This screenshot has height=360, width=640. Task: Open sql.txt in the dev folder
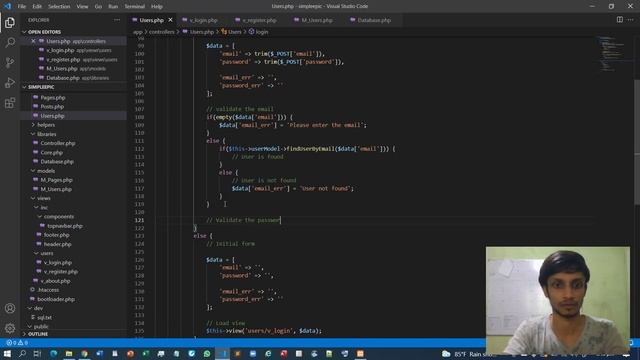pyautogui.click(x=44, y=317)
